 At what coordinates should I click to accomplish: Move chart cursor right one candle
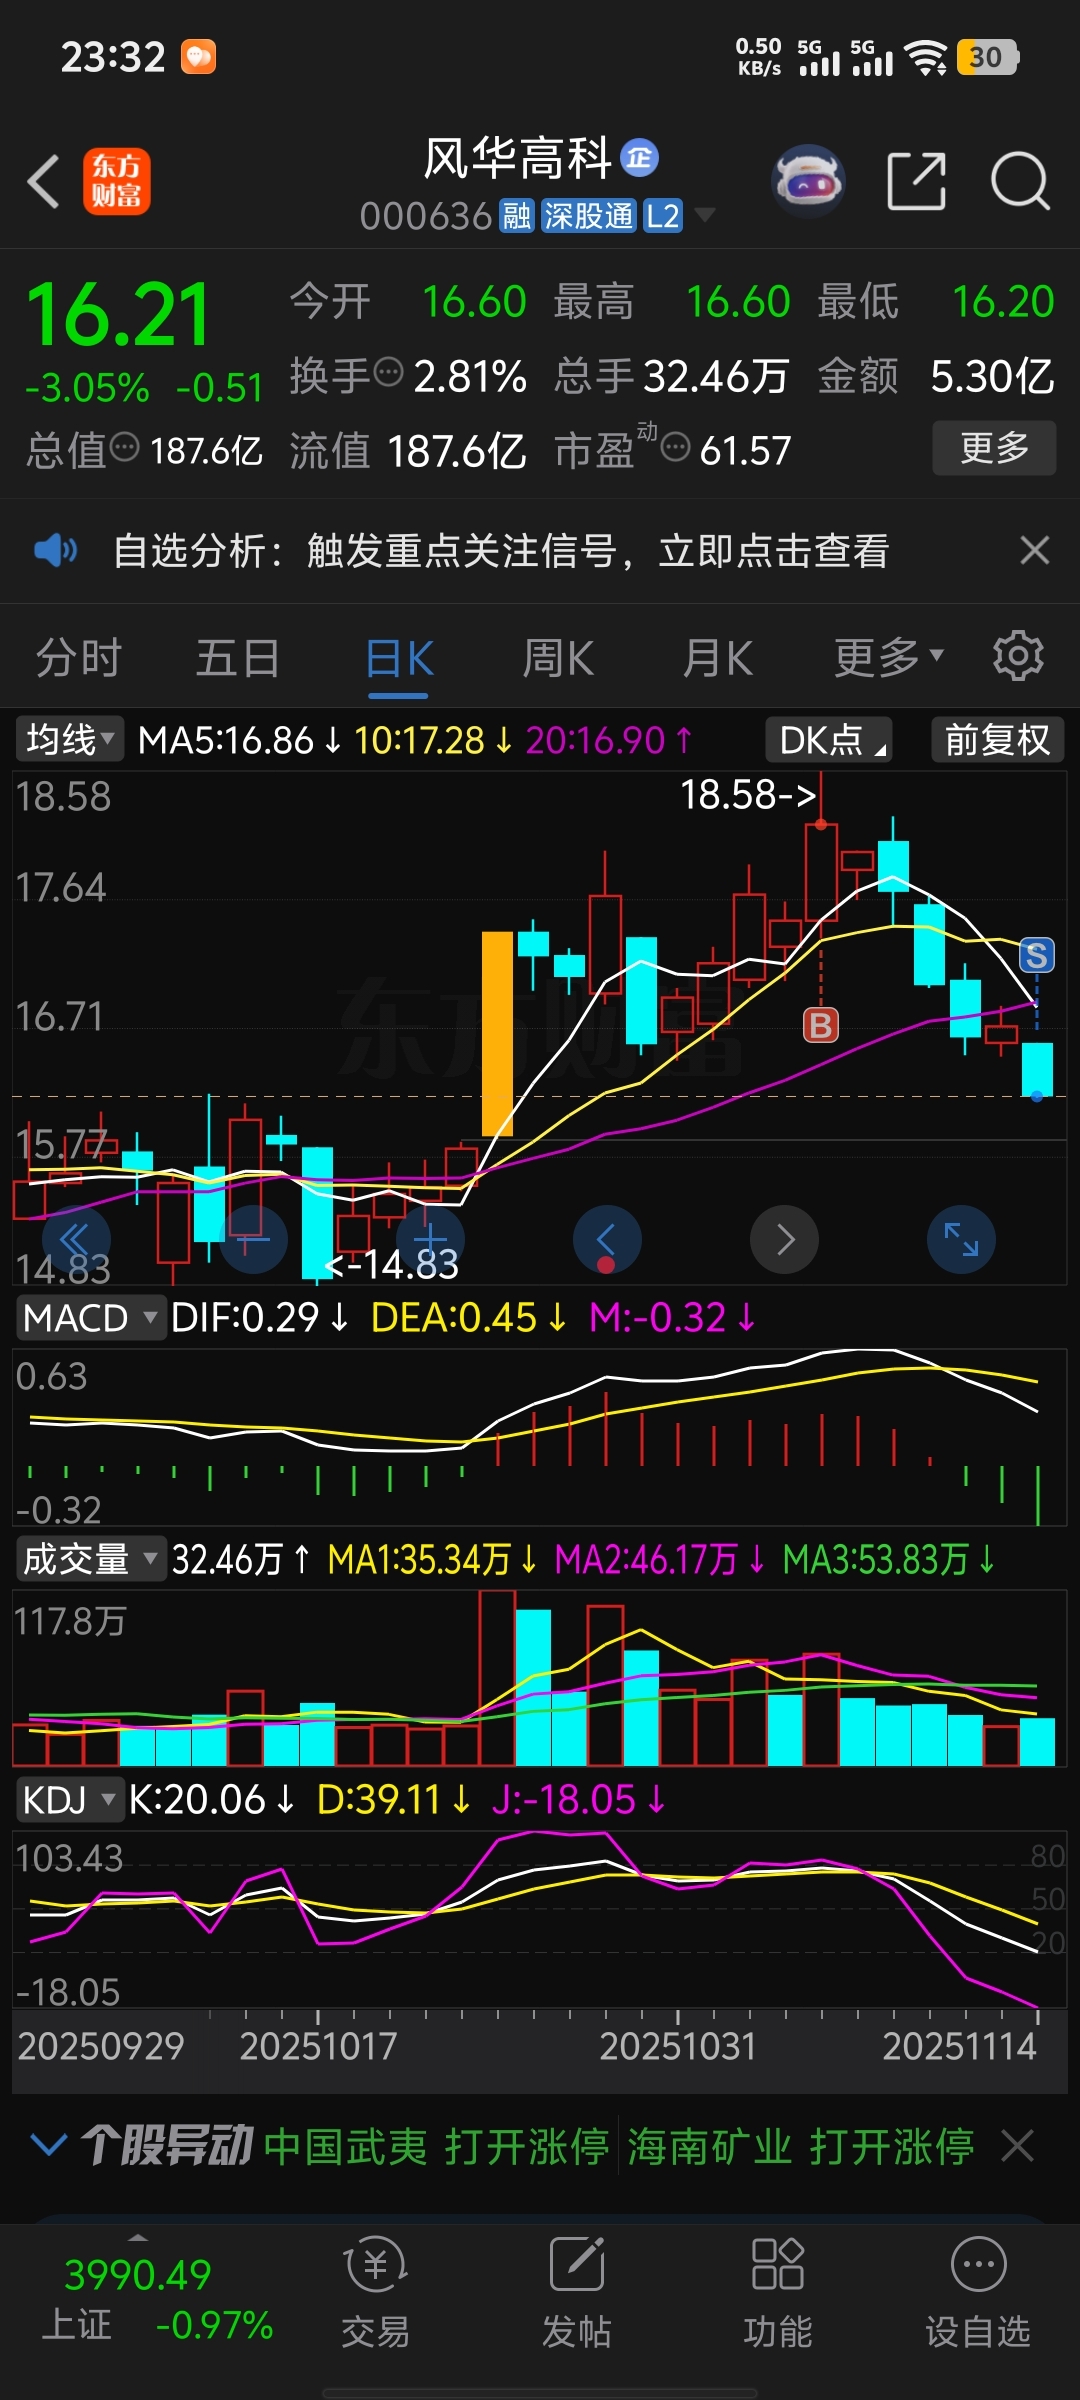tap(785, 1240)
